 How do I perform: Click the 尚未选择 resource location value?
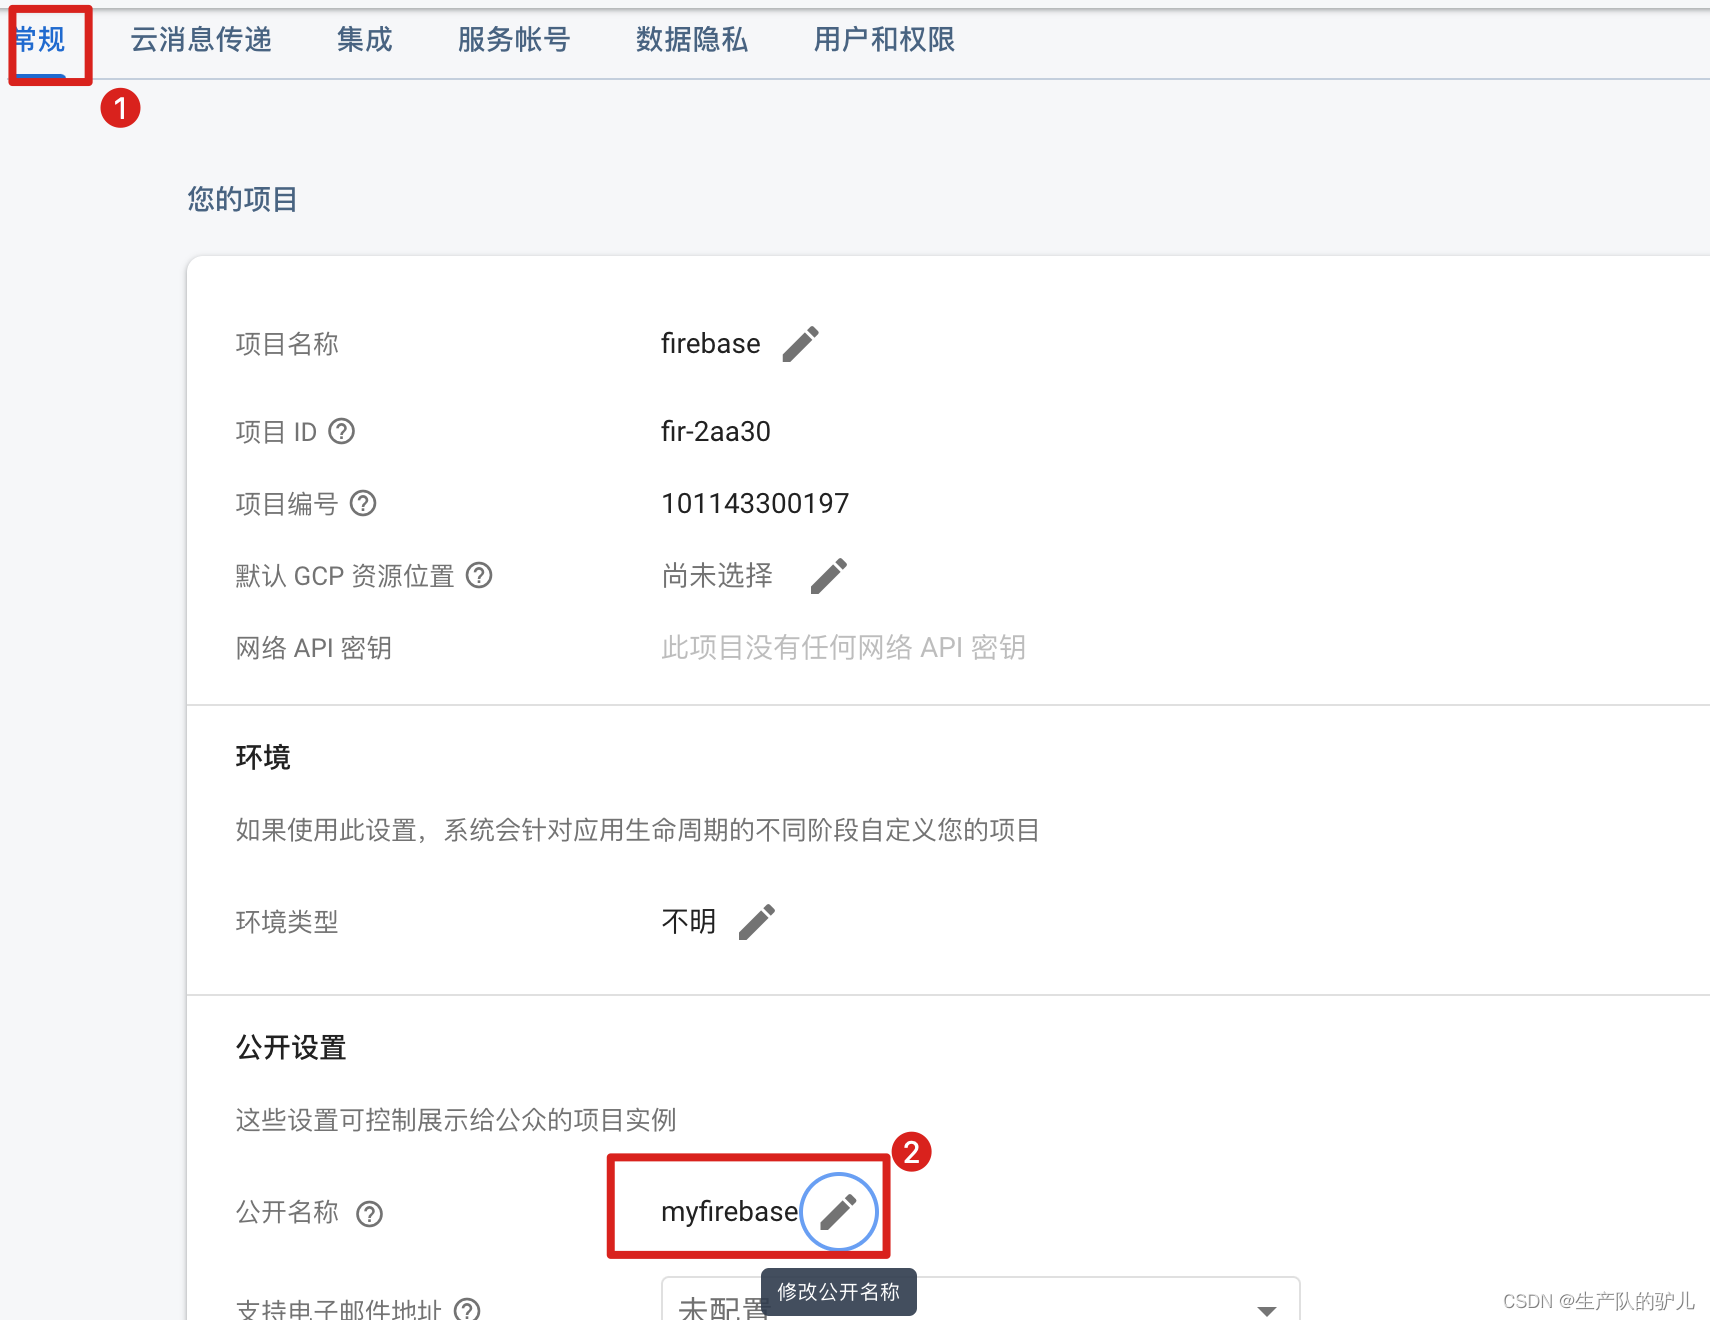point(717,576)
